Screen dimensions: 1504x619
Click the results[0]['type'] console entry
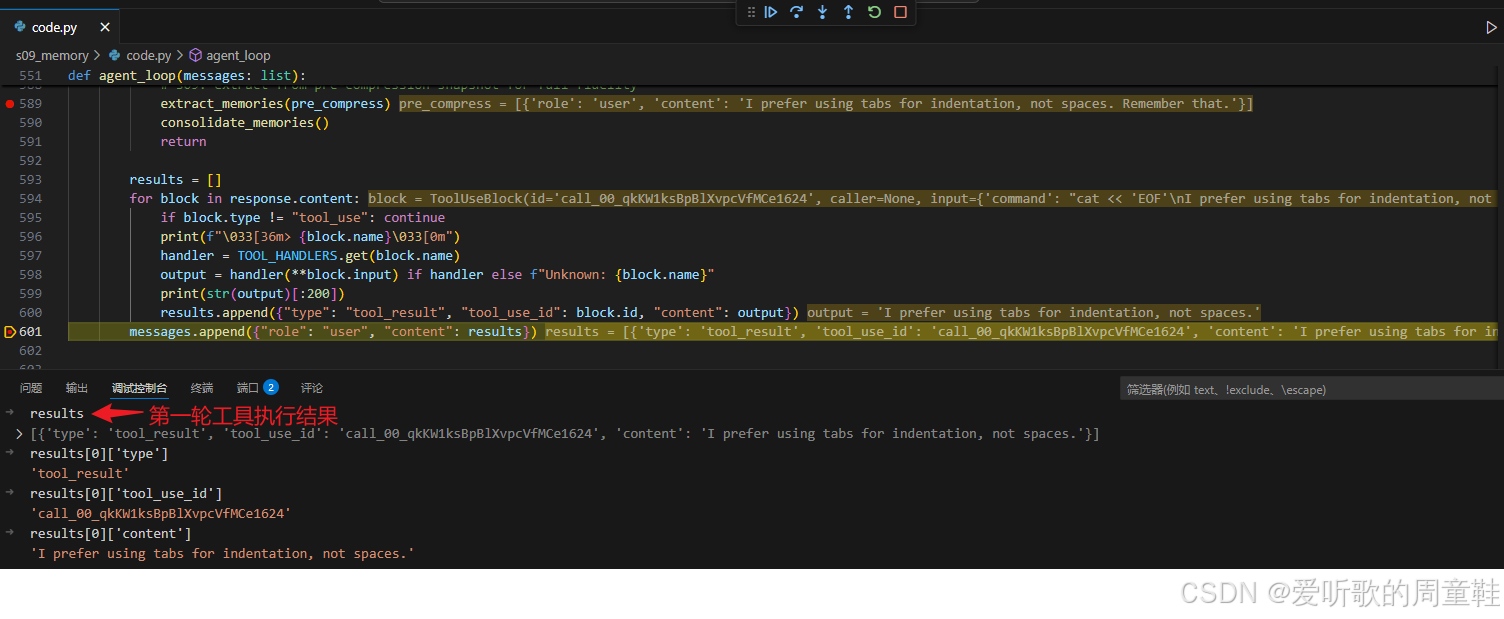(x=99, y=453)
